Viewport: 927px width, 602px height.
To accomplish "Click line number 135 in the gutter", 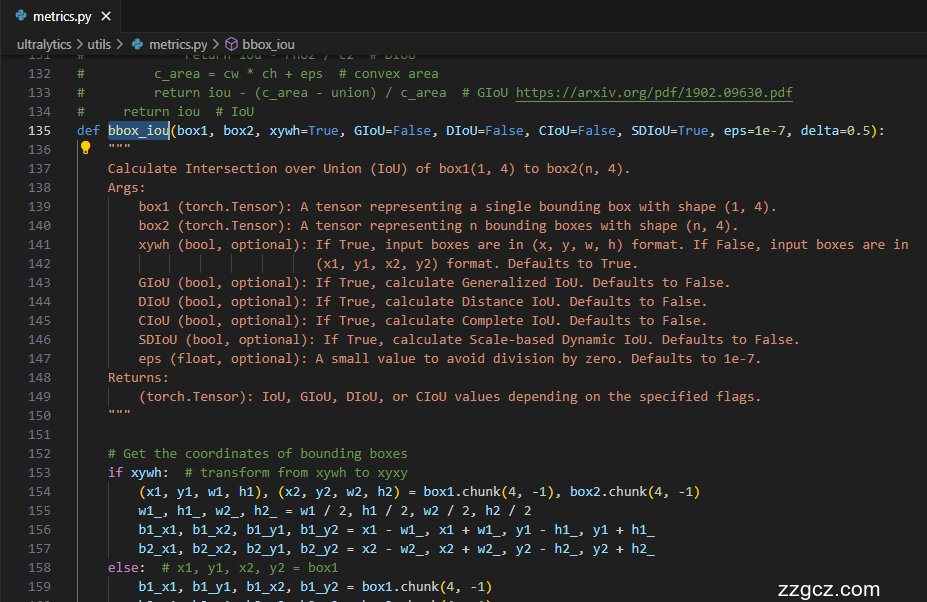I will [40, 130].
